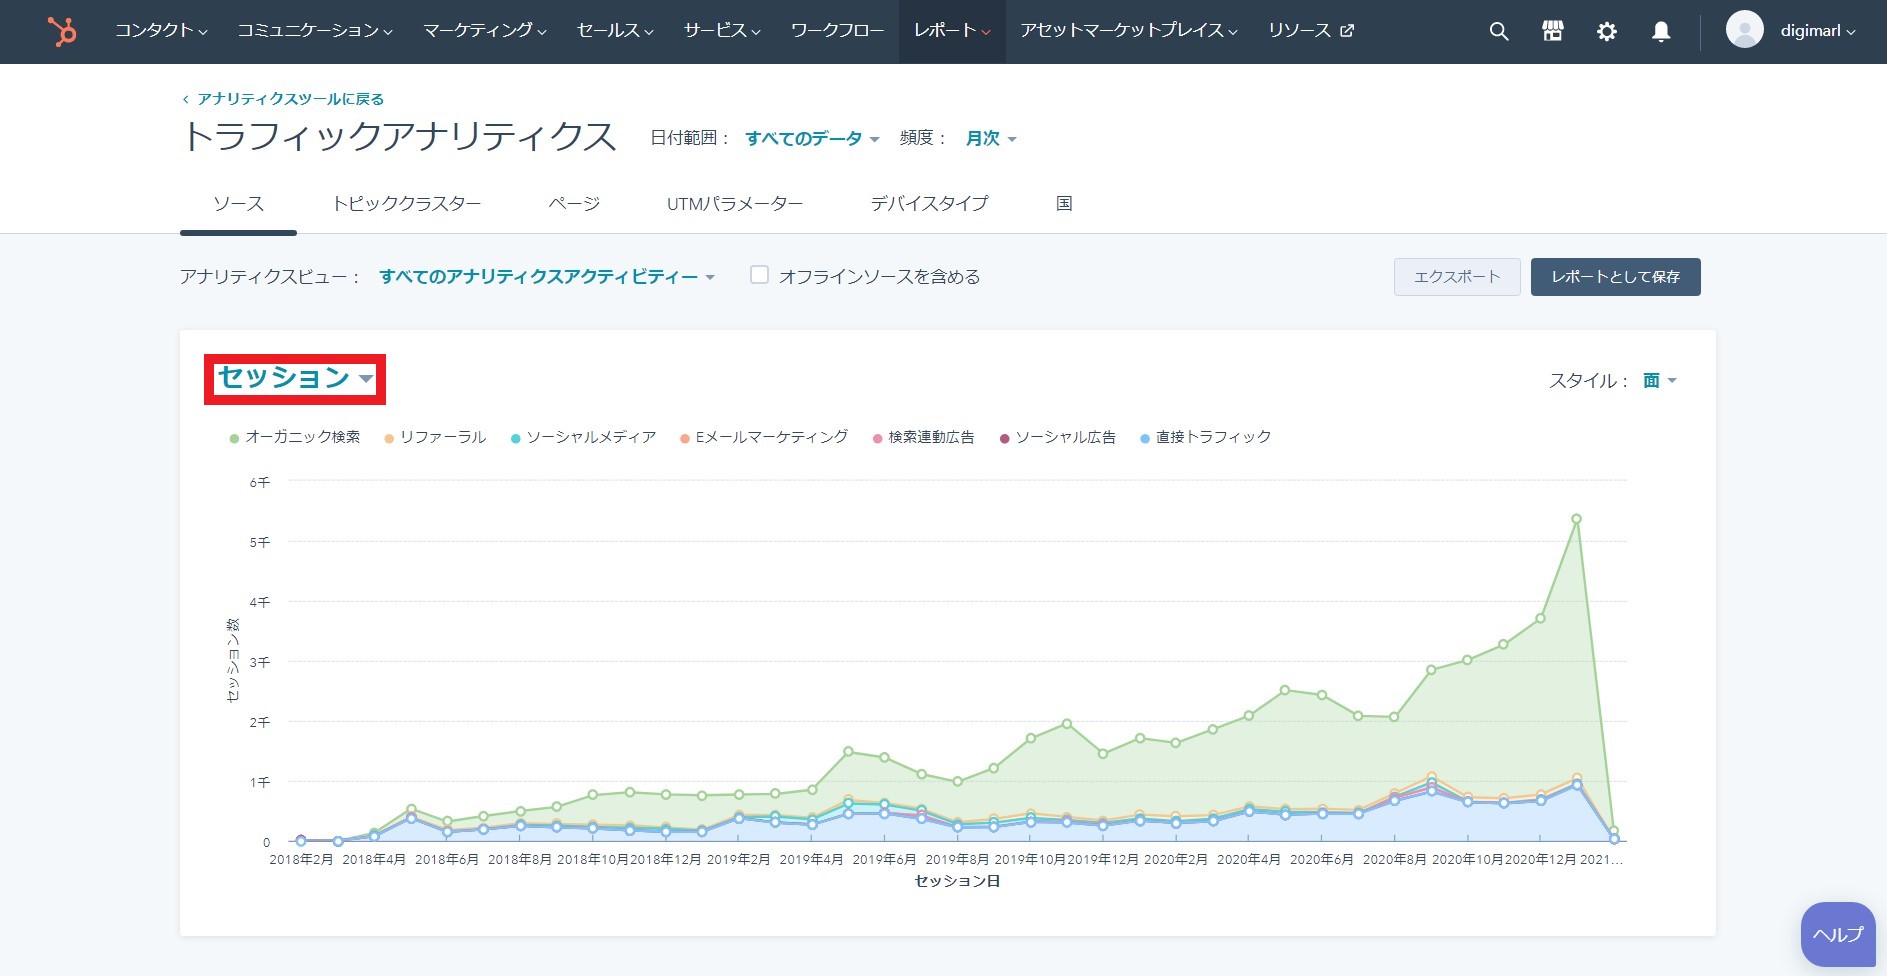Click the エクスポート button
Viewport: 1887px width, 976px height.
[1457, 277]
